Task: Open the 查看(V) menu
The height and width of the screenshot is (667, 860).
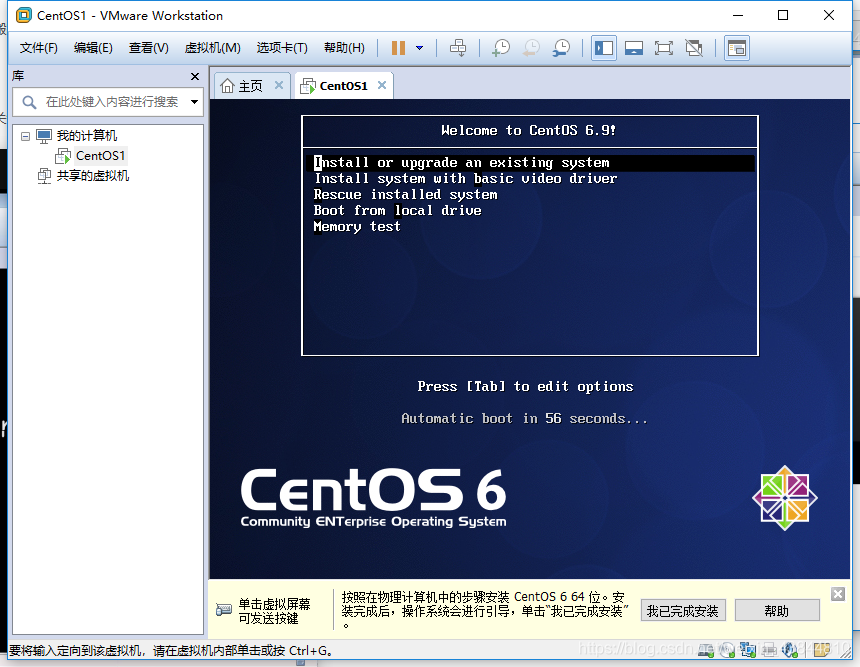Action: (149, 48)
